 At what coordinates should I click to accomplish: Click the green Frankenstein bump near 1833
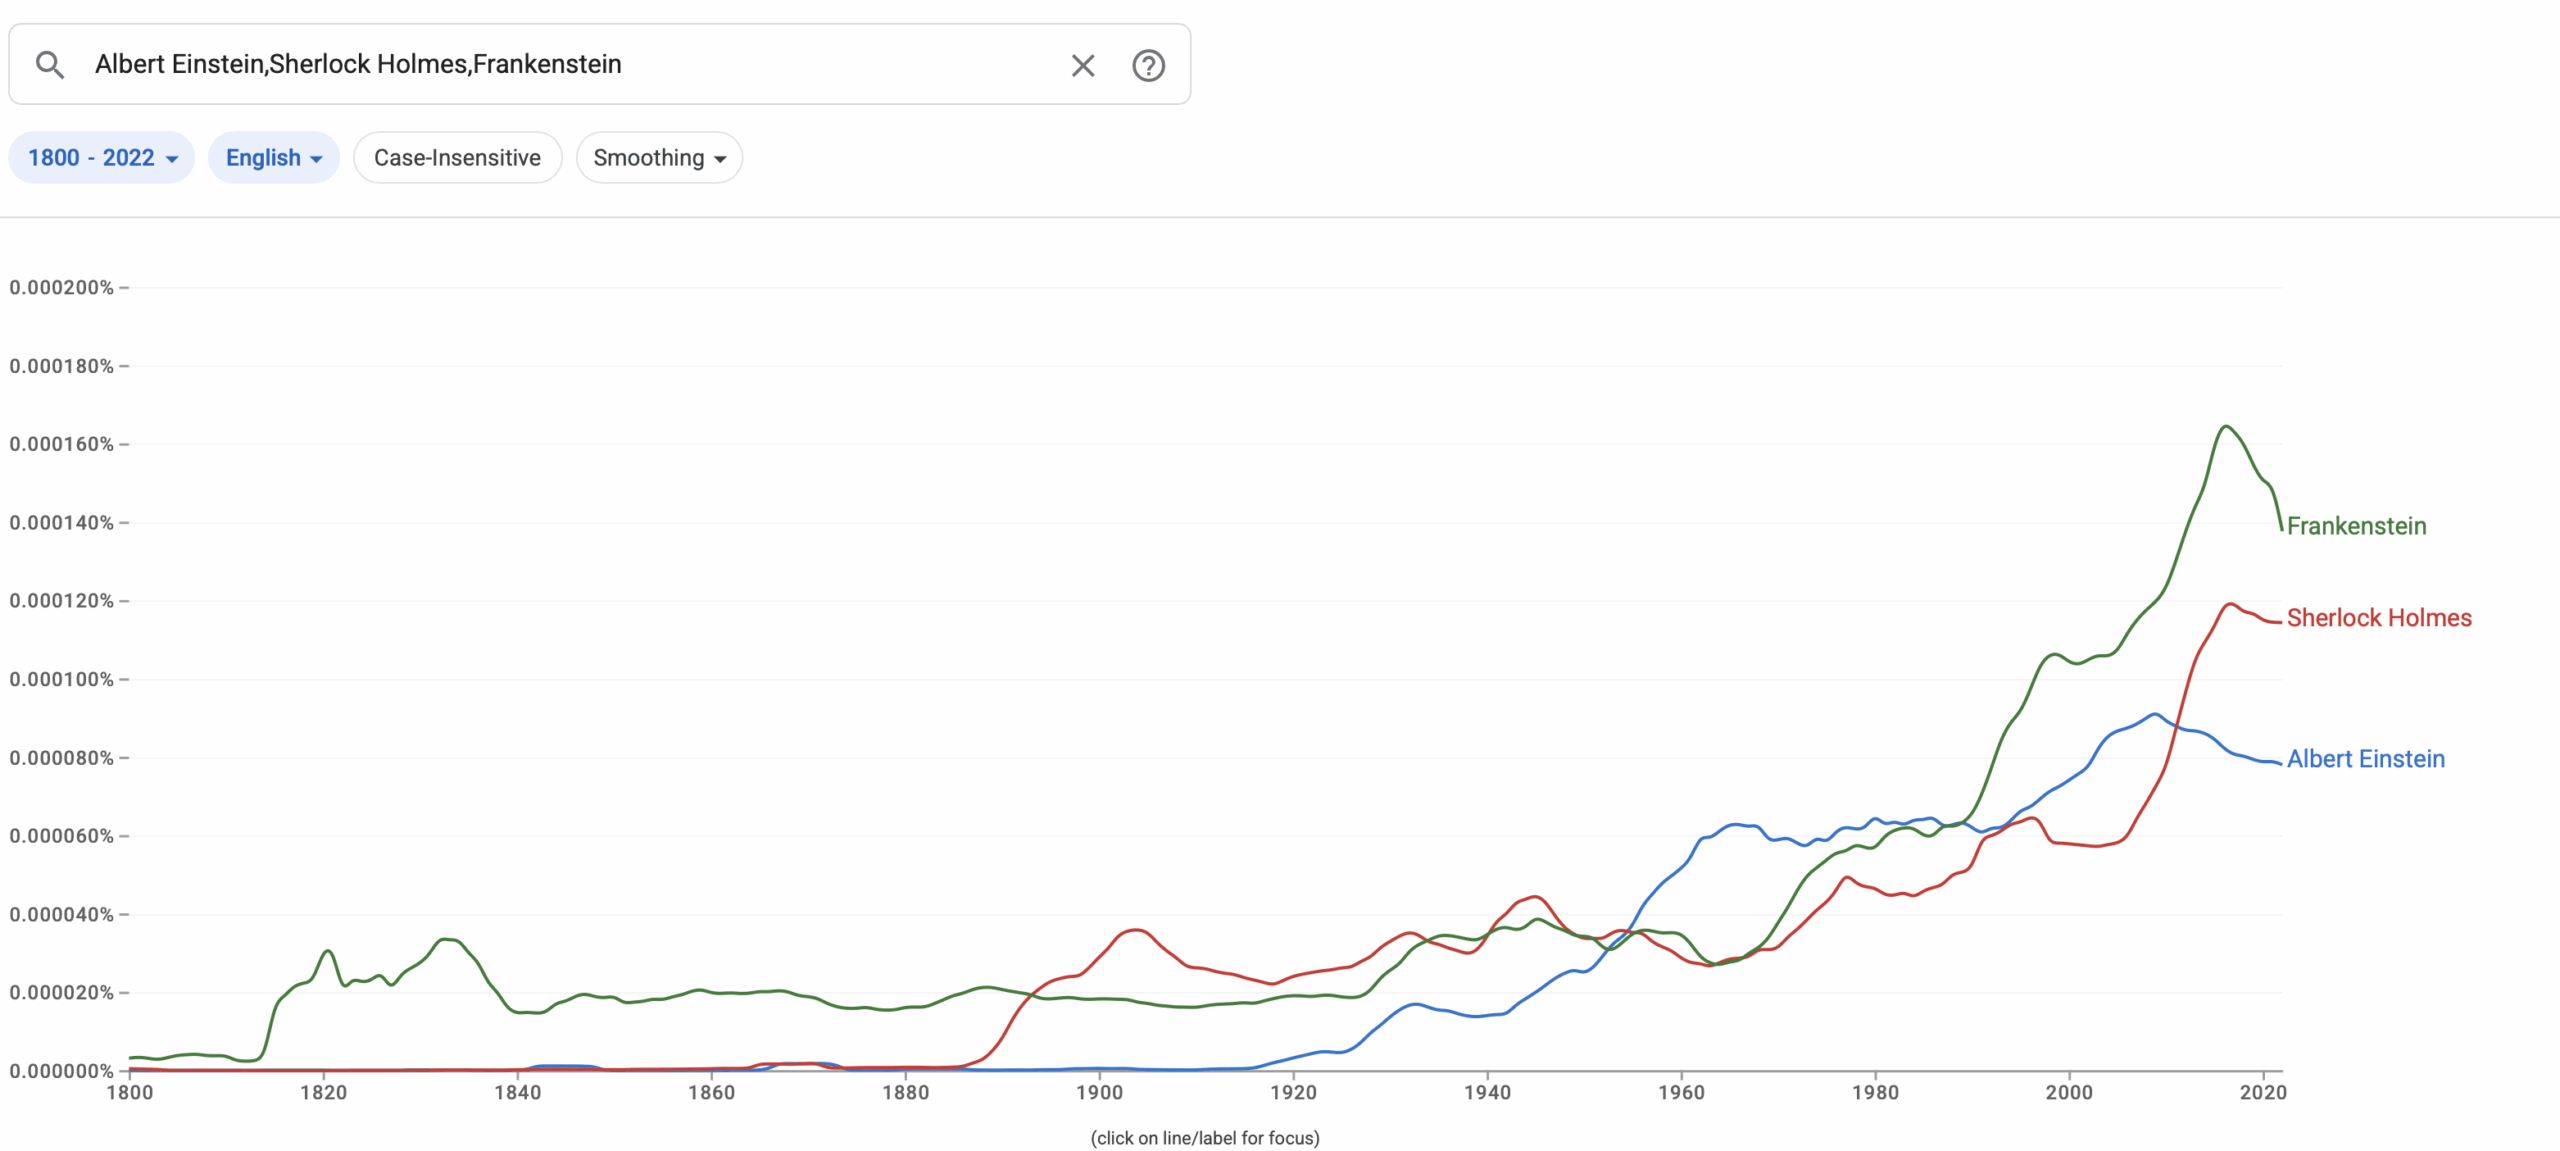tap(448, 939)
